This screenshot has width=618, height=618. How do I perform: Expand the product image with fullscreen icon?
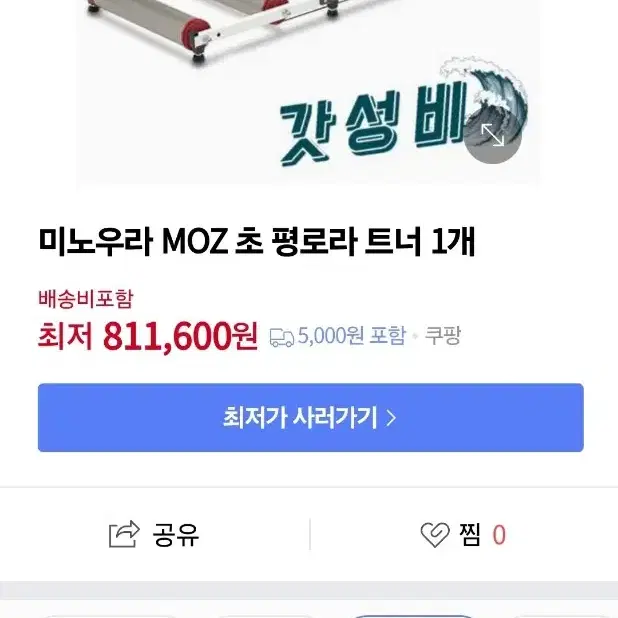492,135
